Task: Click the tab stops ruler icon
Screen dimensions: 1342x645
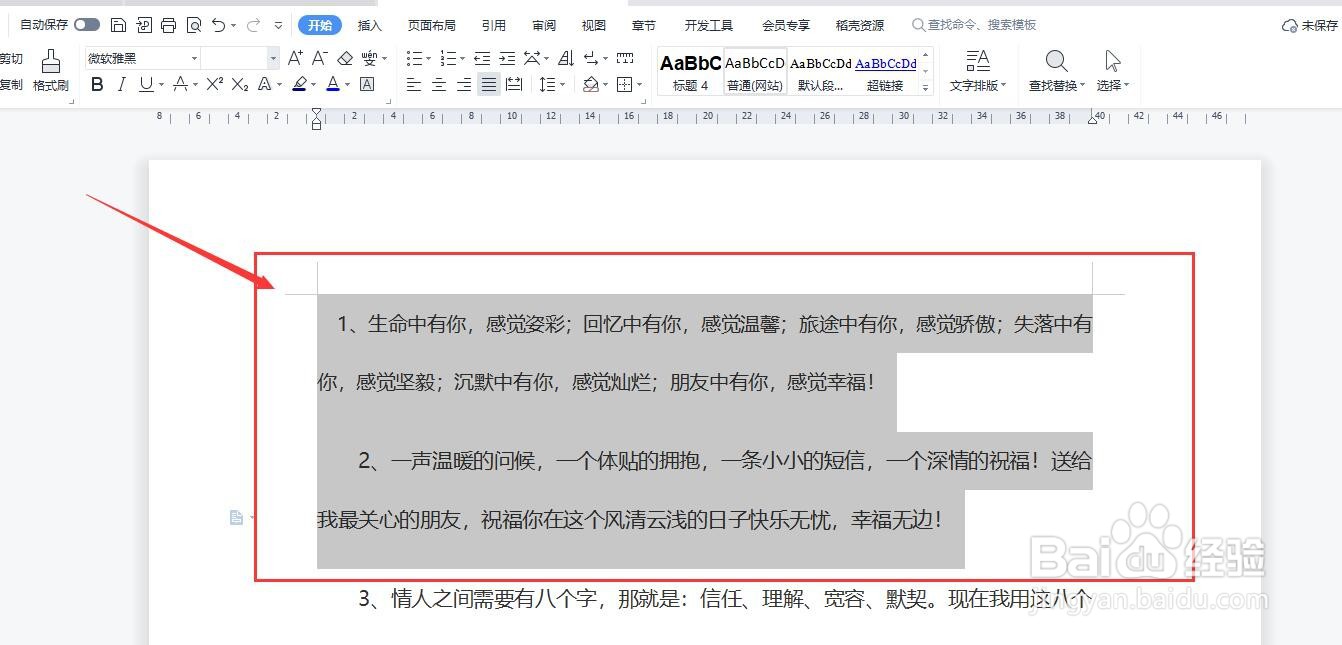Action: pos(625,58)
